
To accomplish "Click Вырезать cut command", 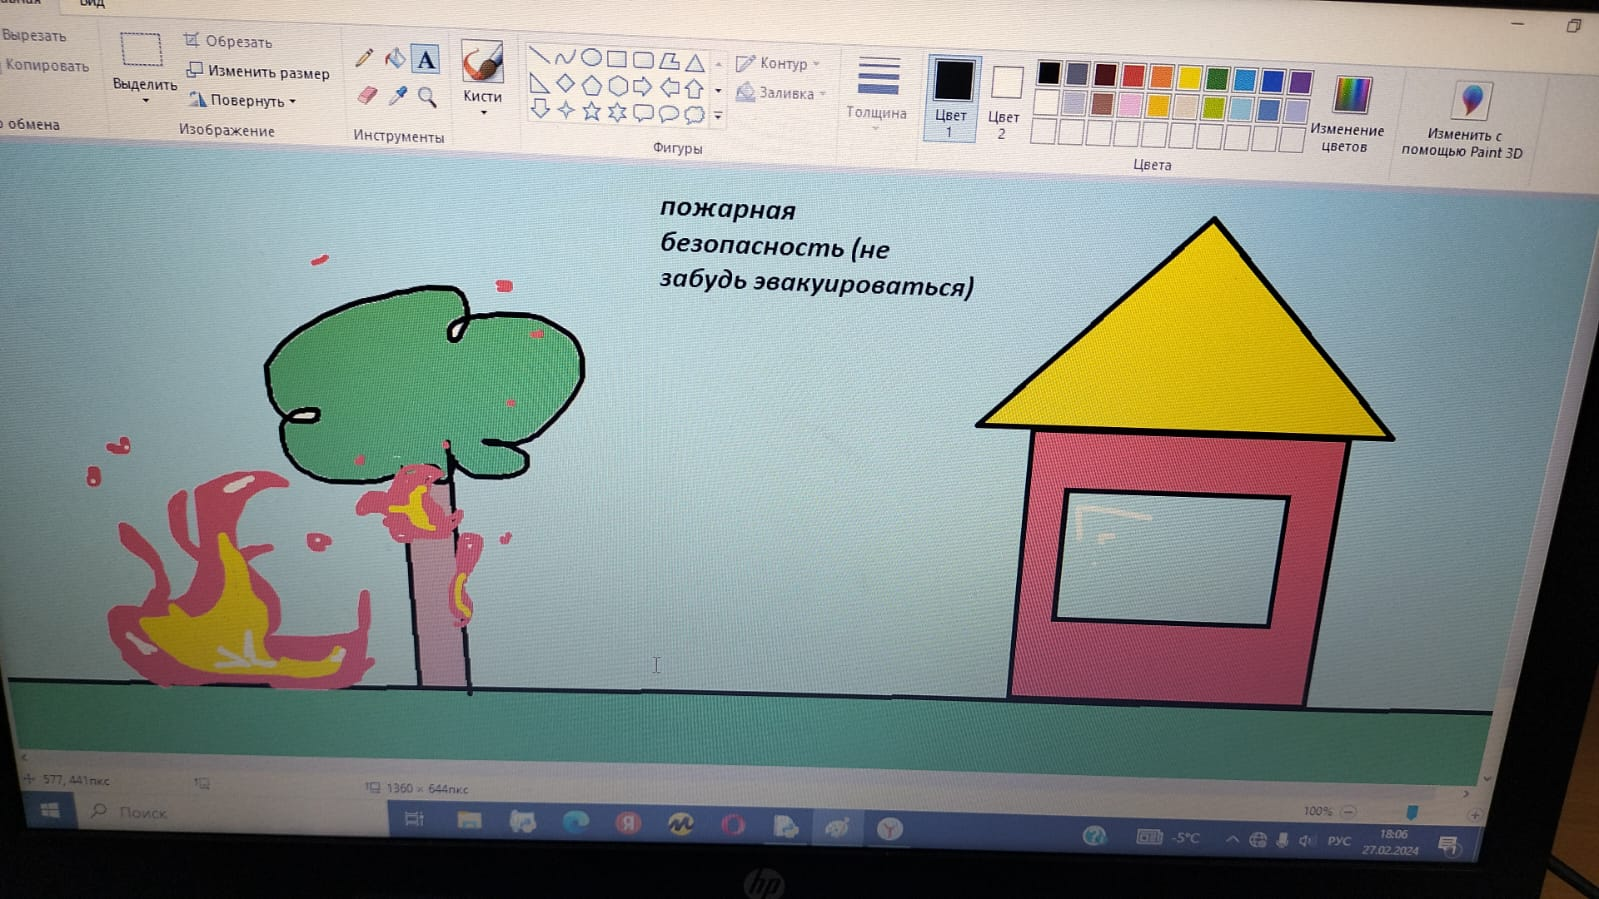I will coord(33,36).
